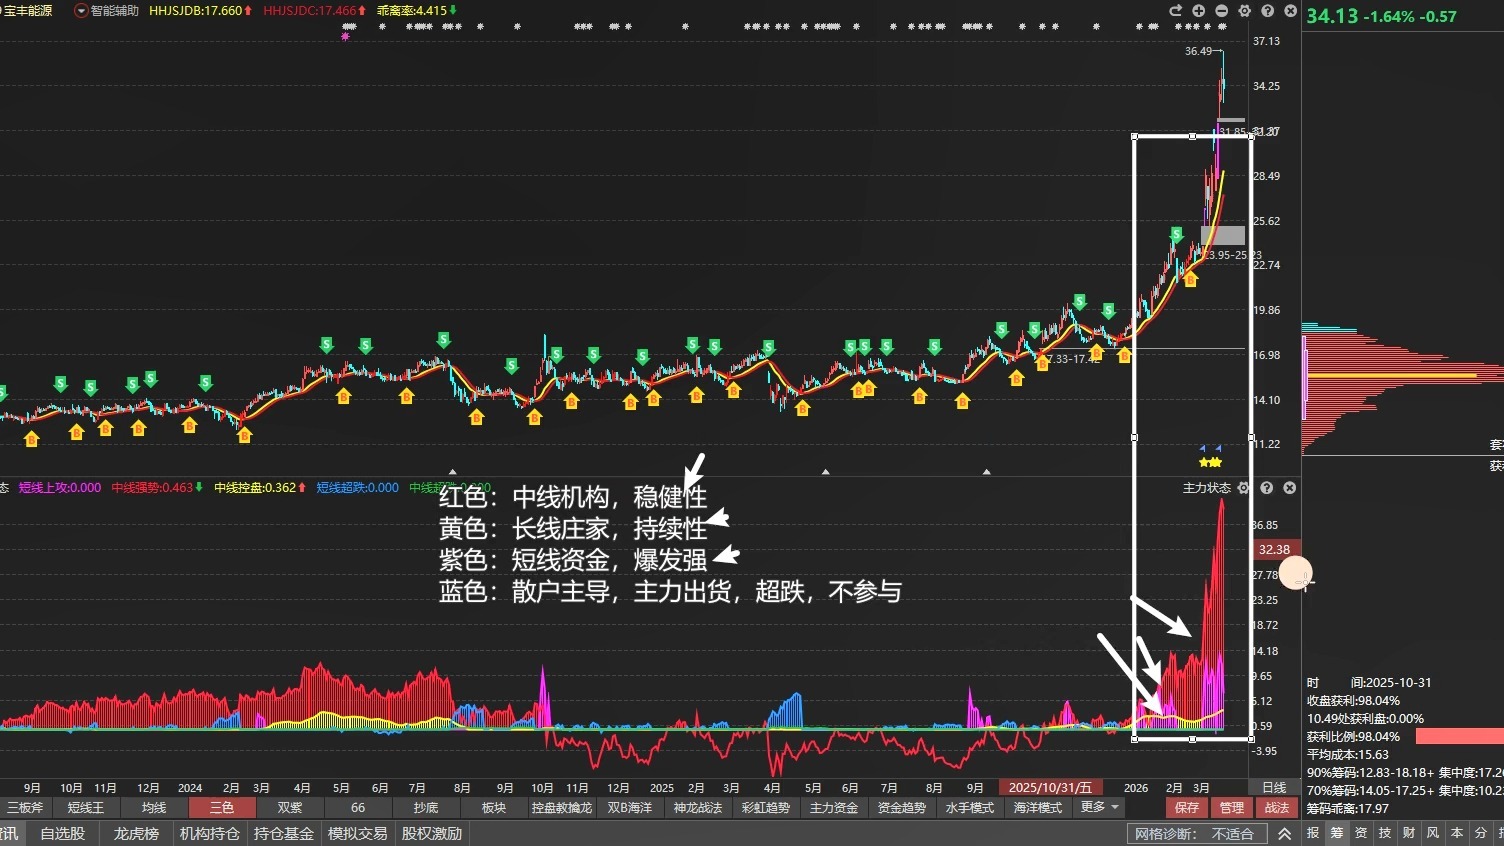The height and width of the screenshot is (846, 1504).
Task: Open main chart settings via gear icon
Action: (1244, 11)
